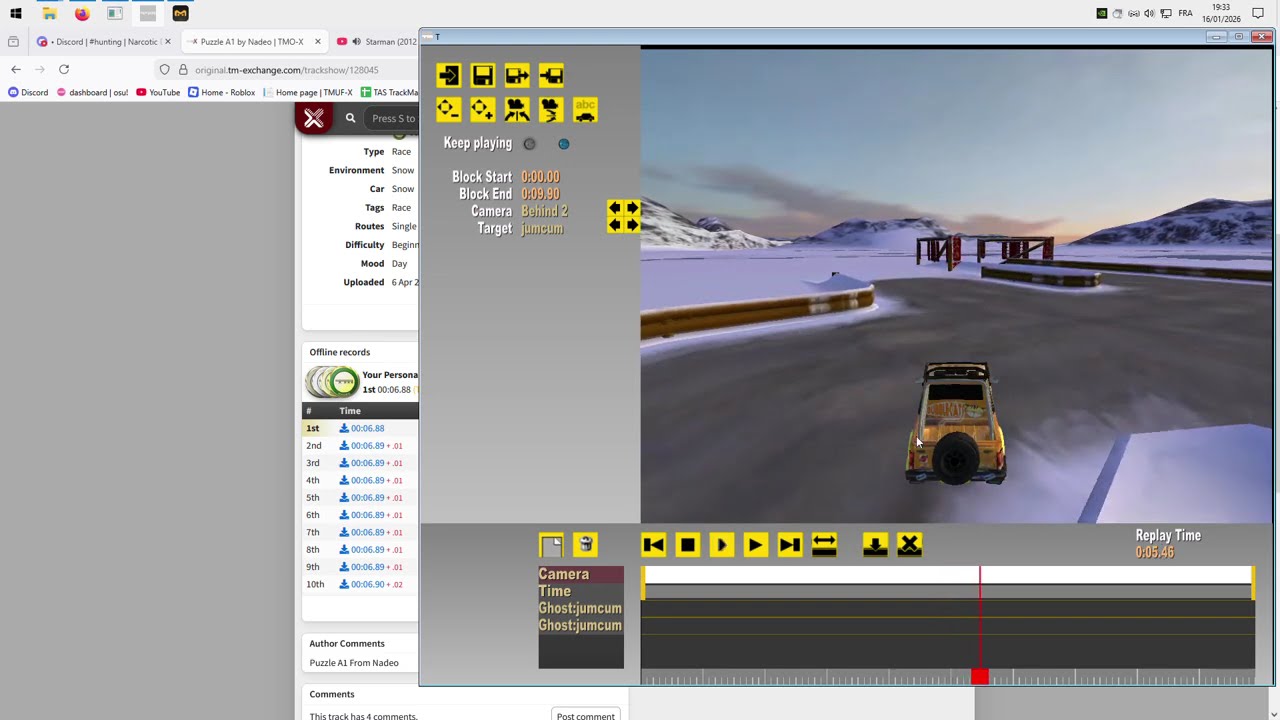Click the camera with merging arrows icon

click(517, 109)
